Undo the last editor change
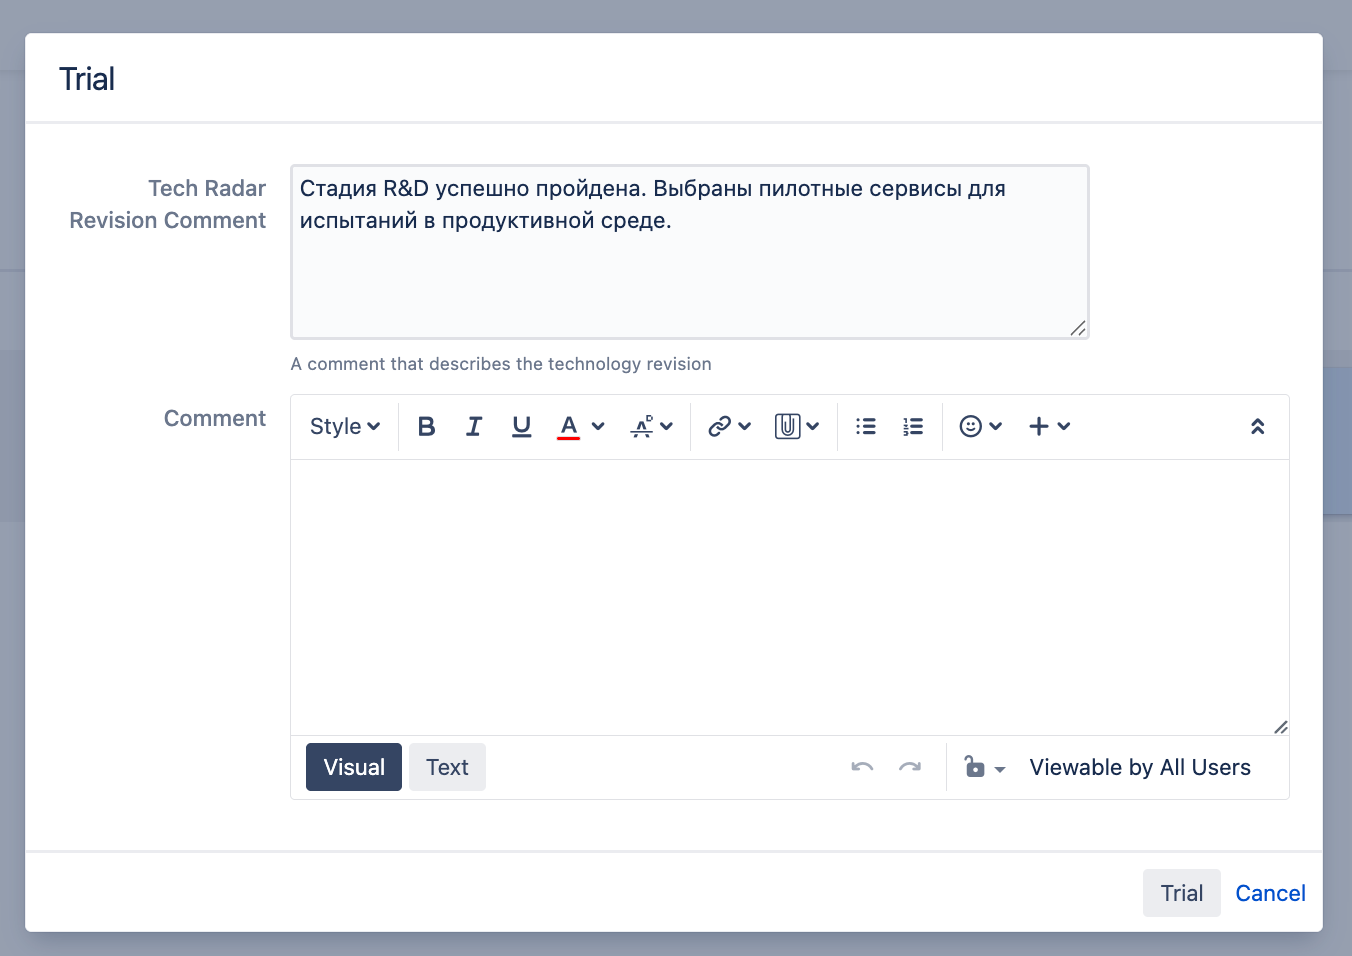The width and height of the screenshot is (1352, 956). click(x=862, y=767)
